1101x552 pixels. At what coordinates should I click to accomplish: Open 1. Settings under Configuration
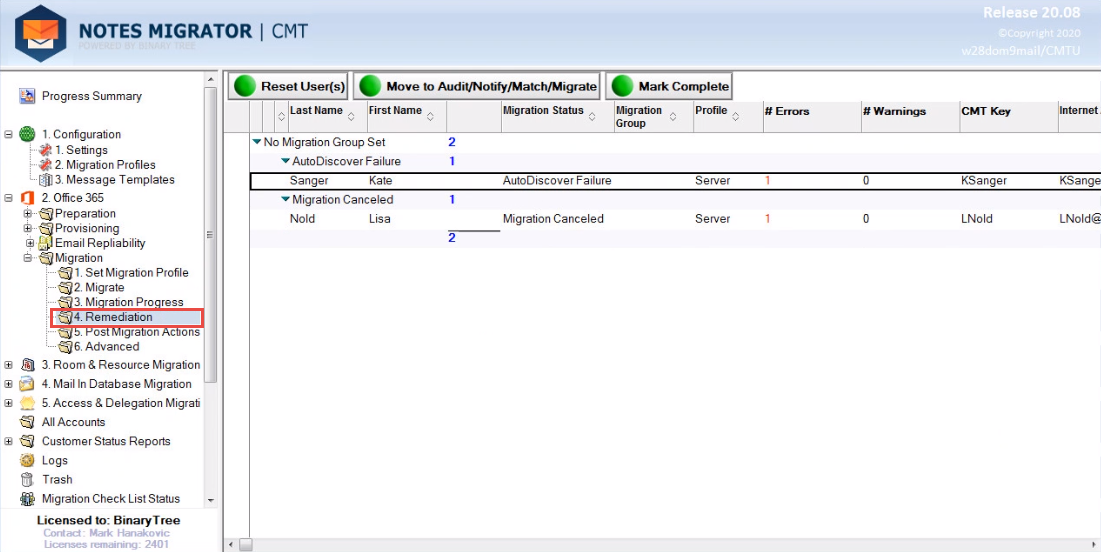[x=81, y=150]
